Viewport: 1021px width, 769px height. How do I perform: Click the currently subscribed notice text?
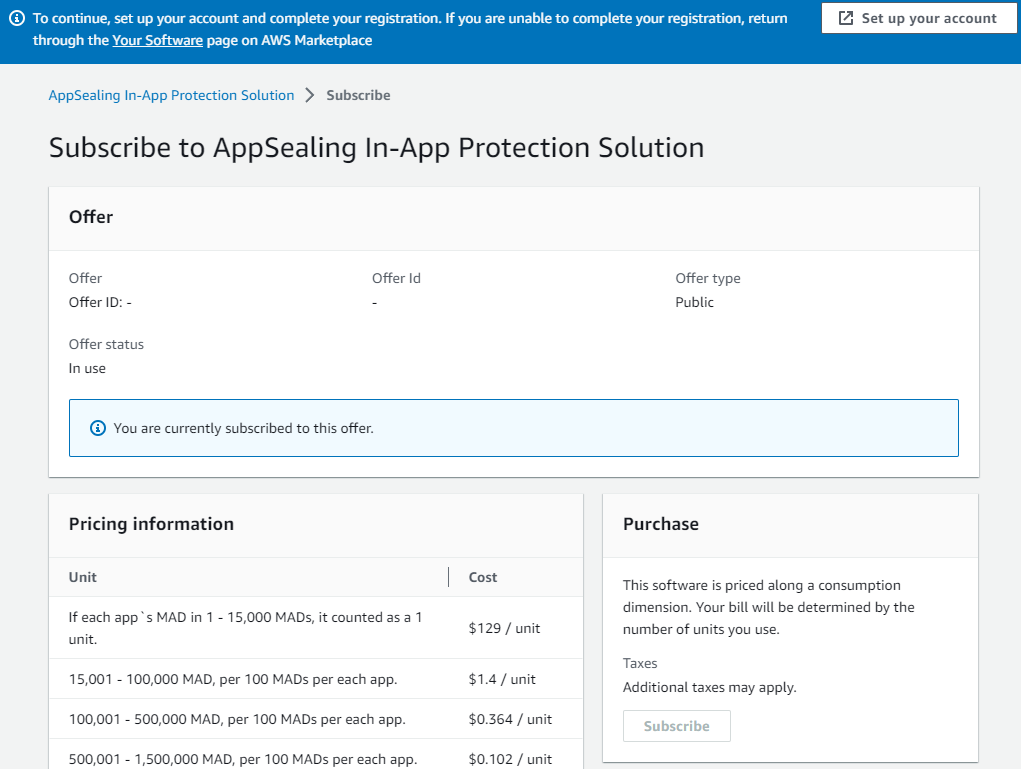point(244,428)
